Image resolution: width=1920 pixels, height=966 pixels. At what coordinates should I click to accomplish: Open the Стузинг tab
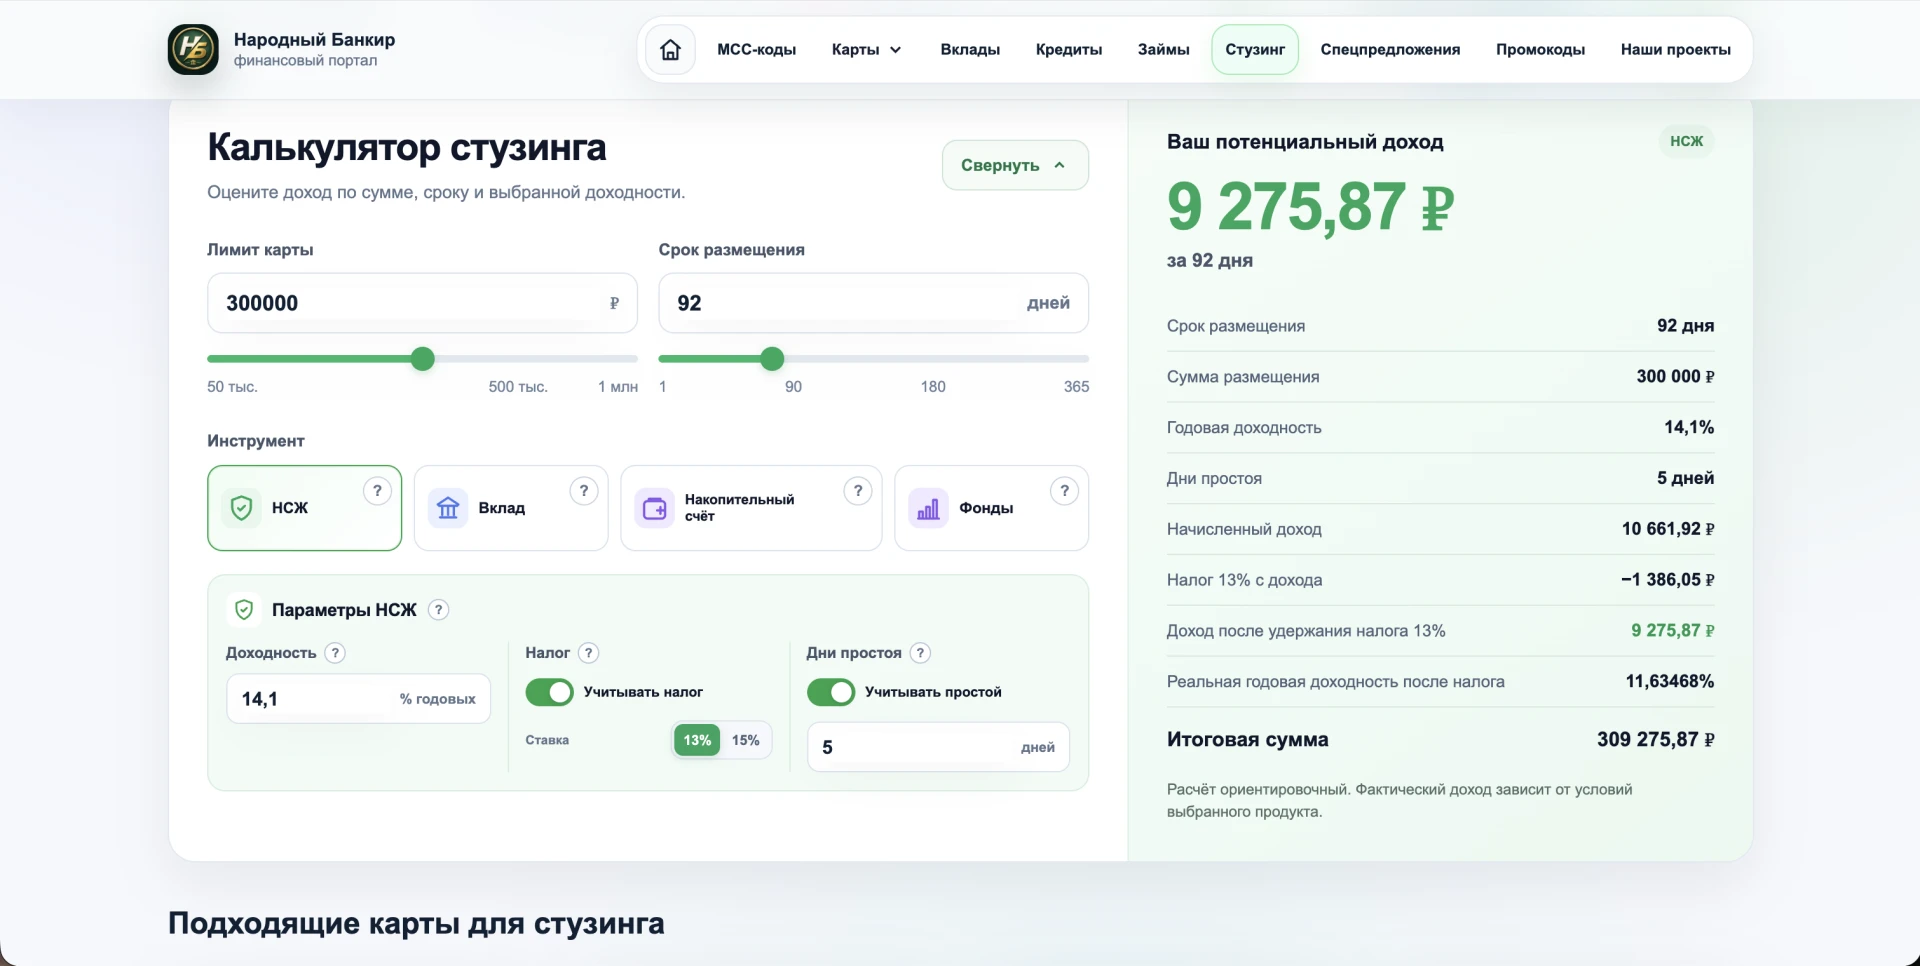point(1255,50)
